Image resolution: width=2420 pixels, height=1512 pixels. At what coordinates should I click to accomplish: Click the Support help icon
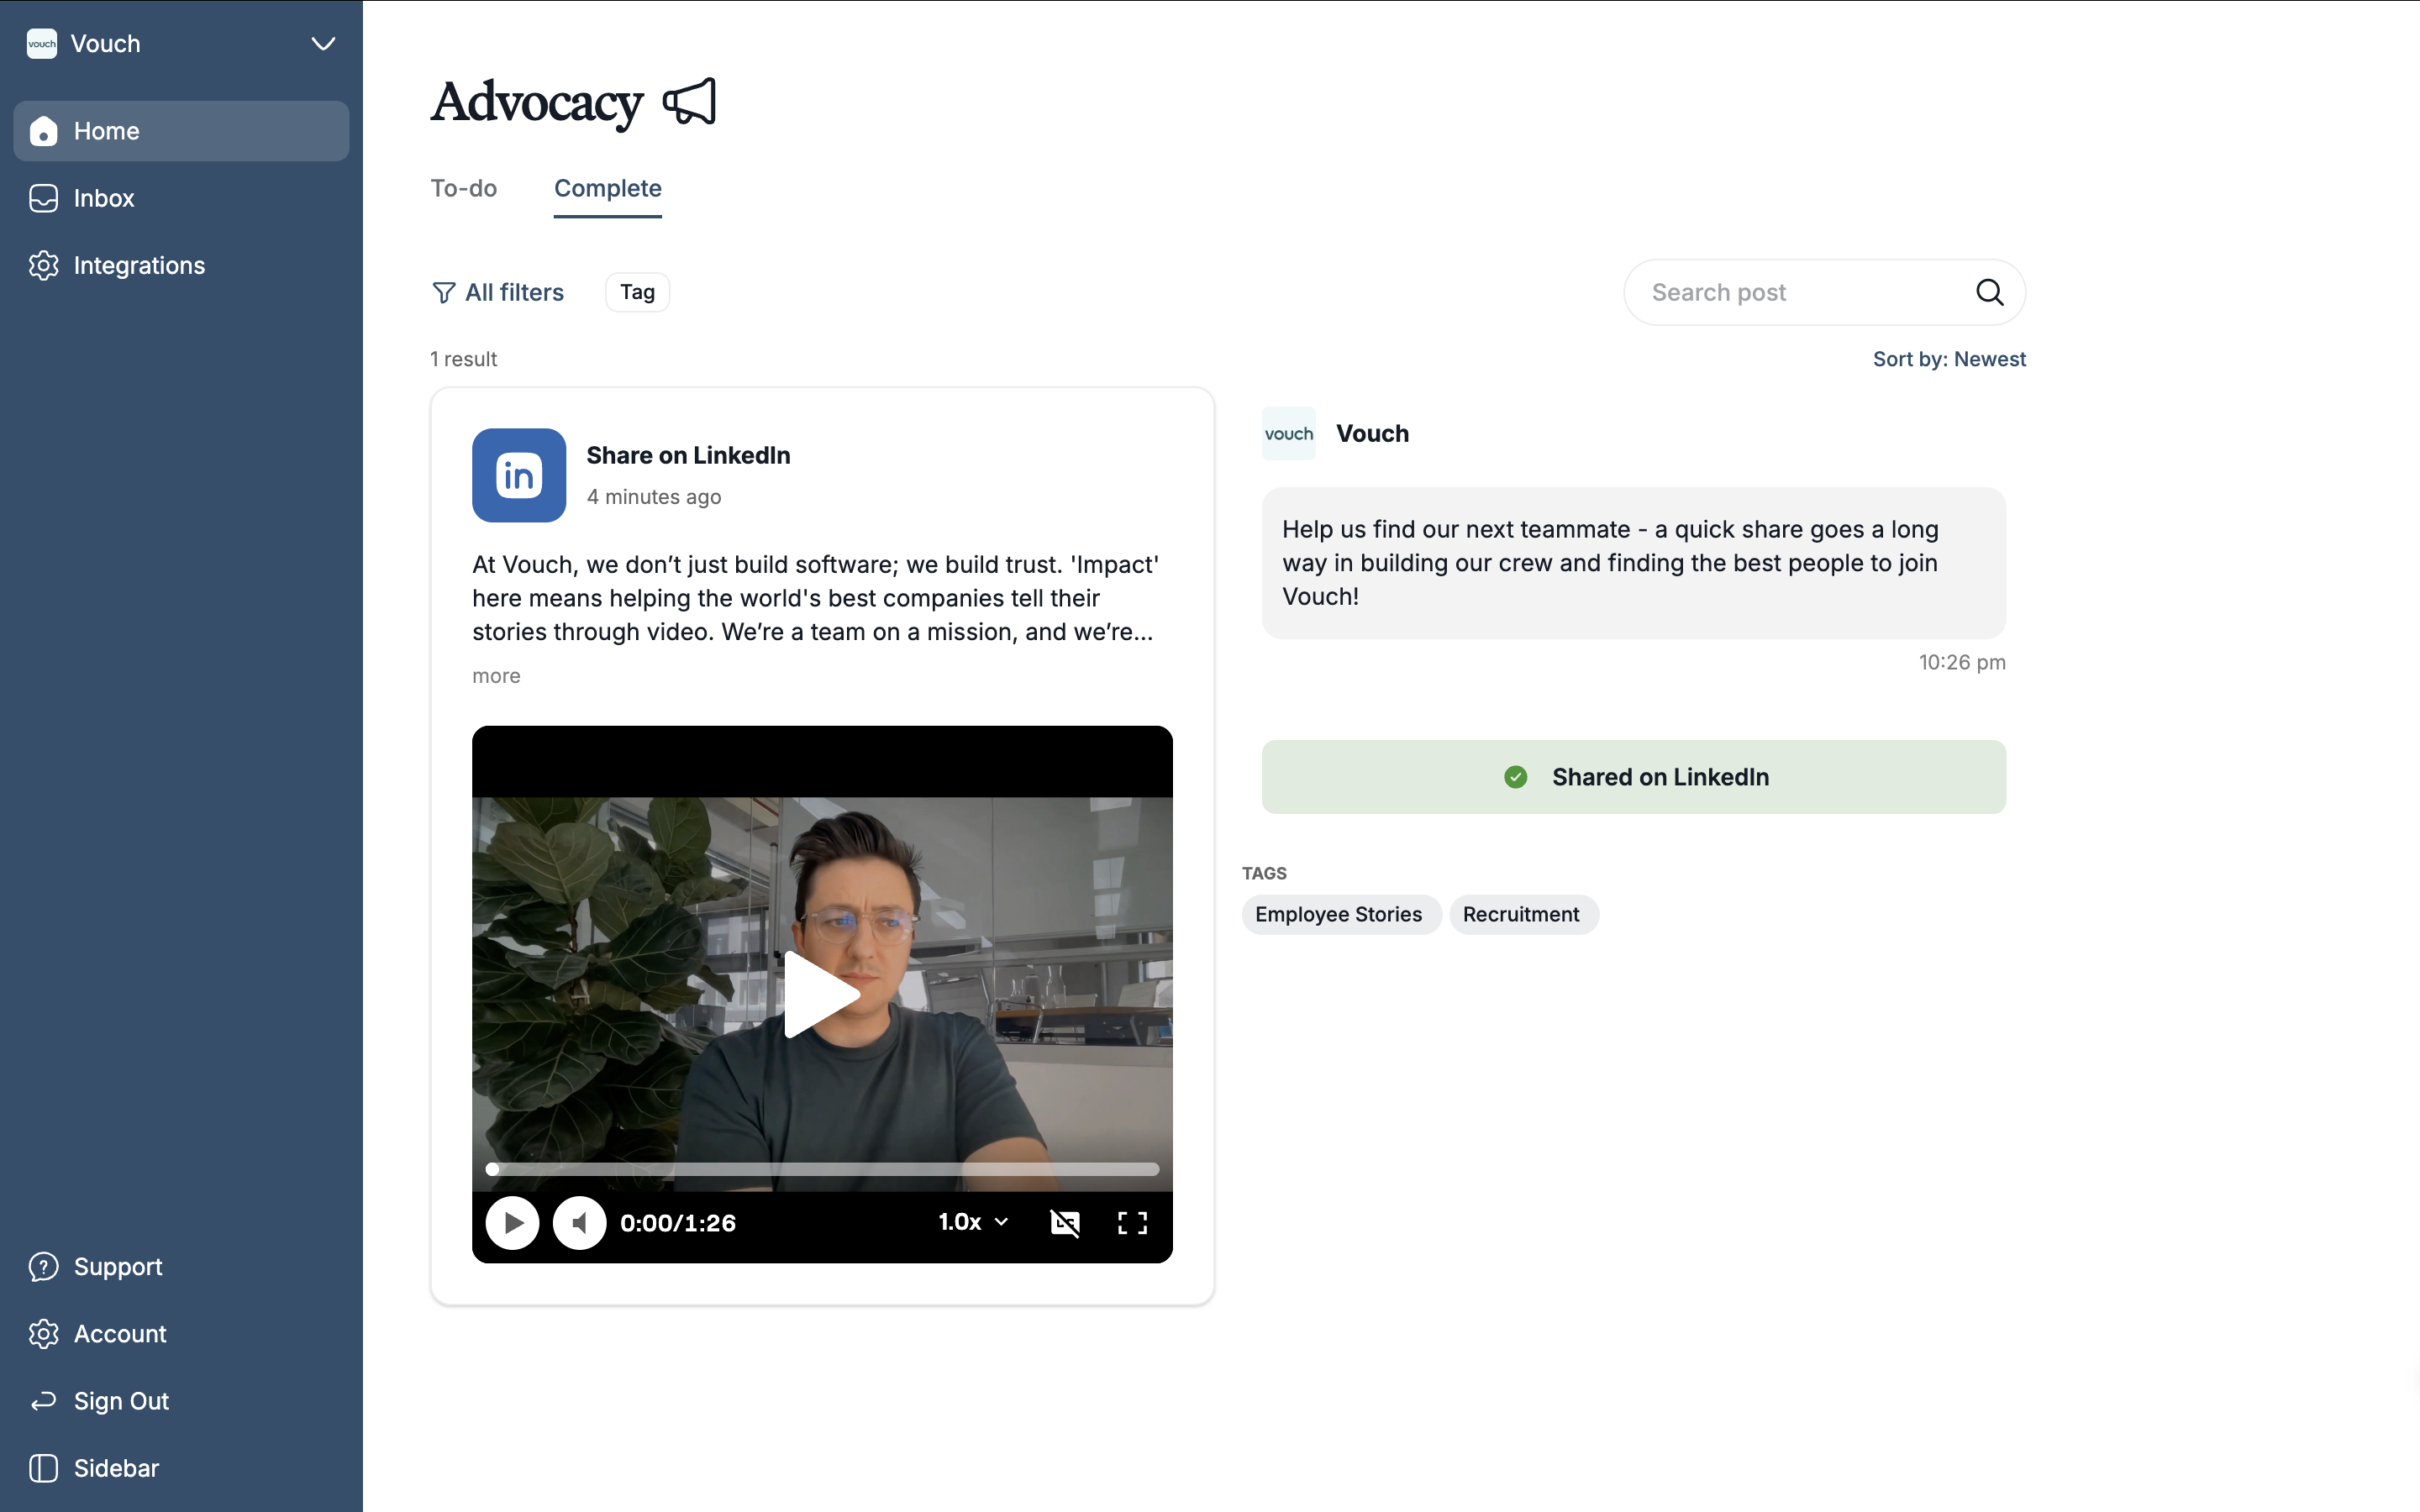[43, 1266]
